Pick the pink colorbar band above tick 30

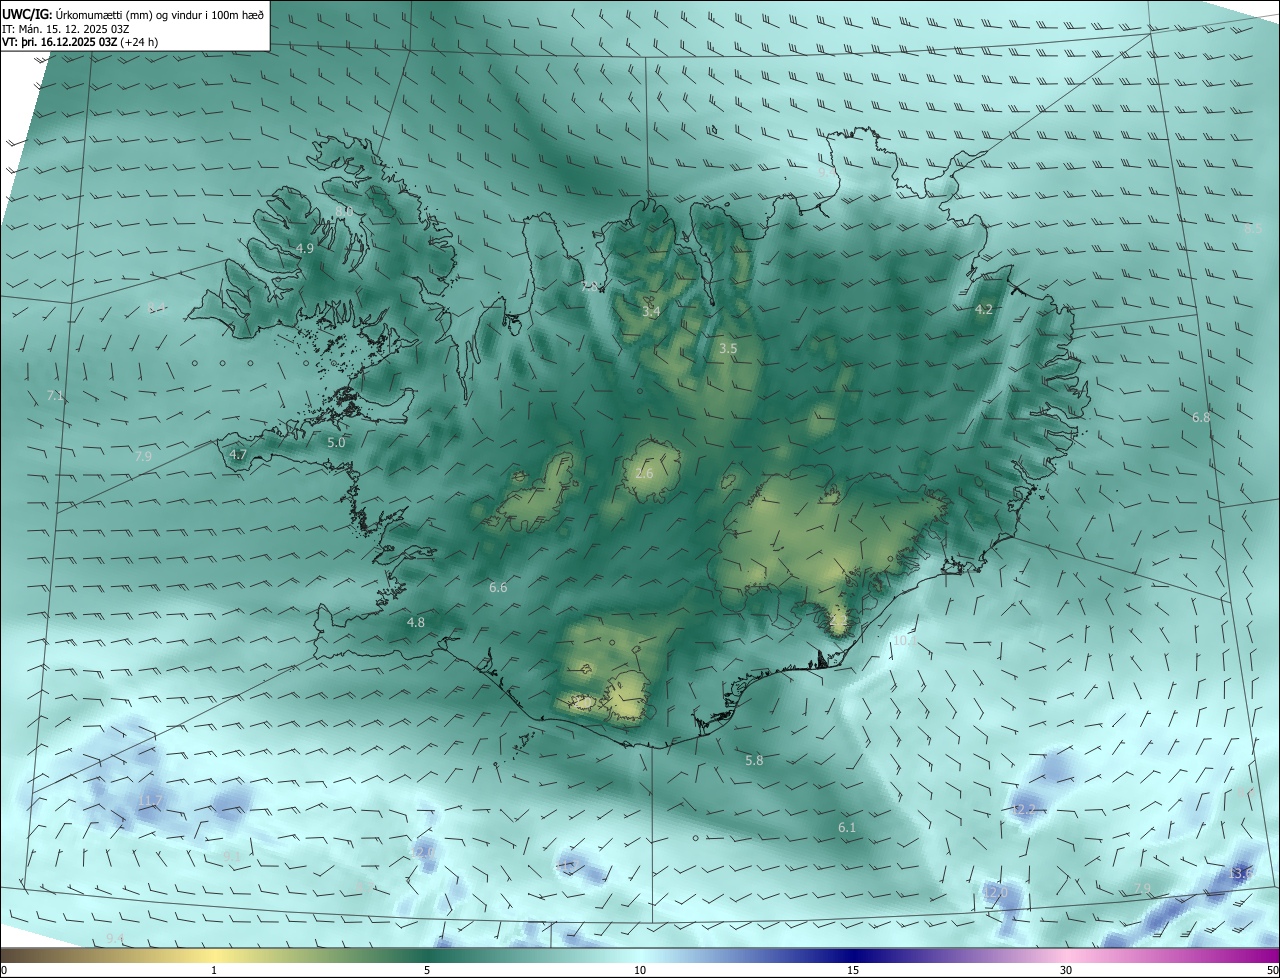[x=1066, y=955]
